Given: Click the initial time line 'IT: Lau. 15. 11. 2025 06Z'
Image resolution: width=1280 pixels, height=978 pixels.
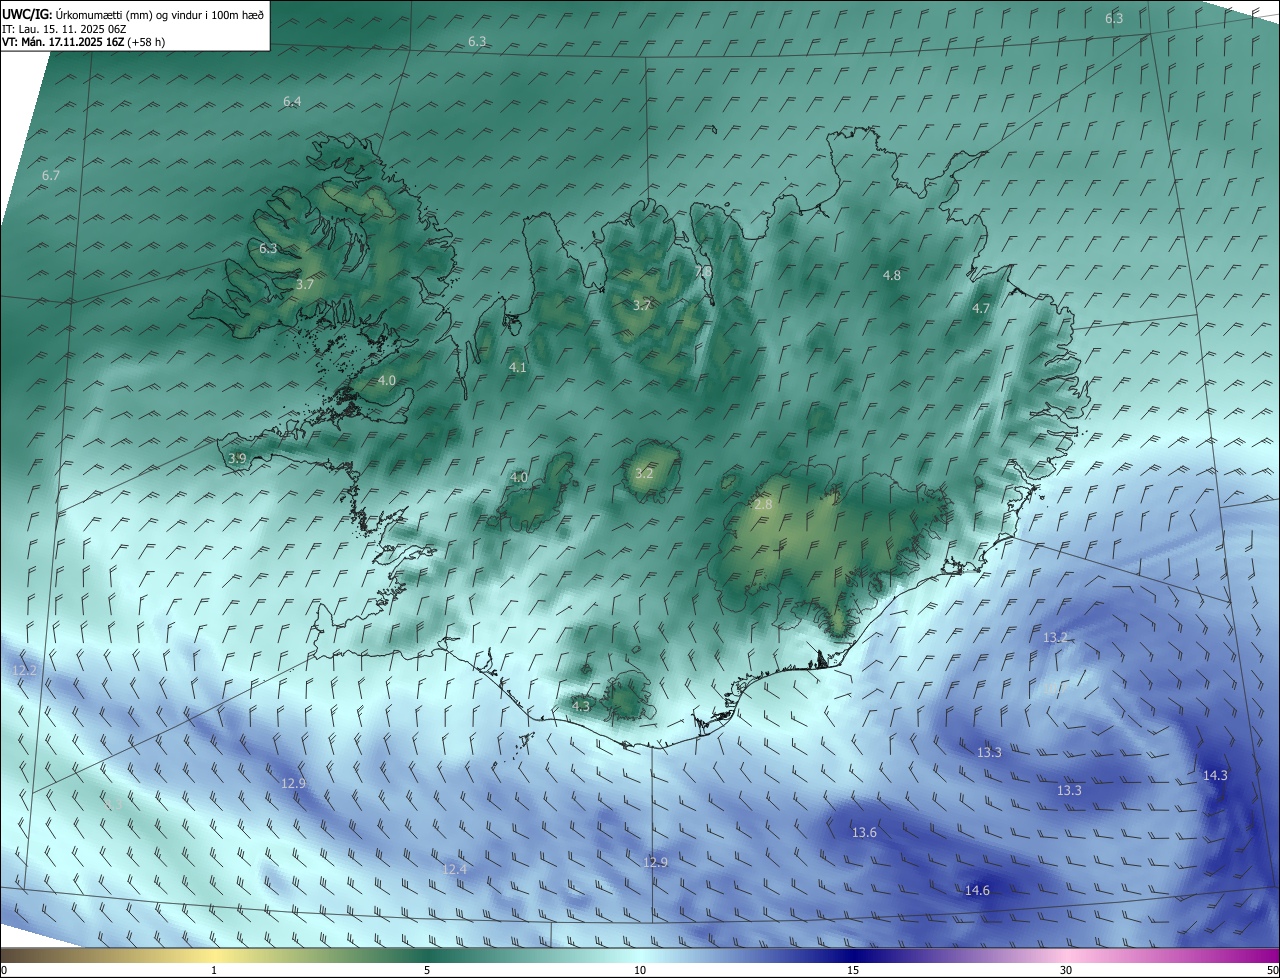Looking at the screenshot, I should point(64,29).
